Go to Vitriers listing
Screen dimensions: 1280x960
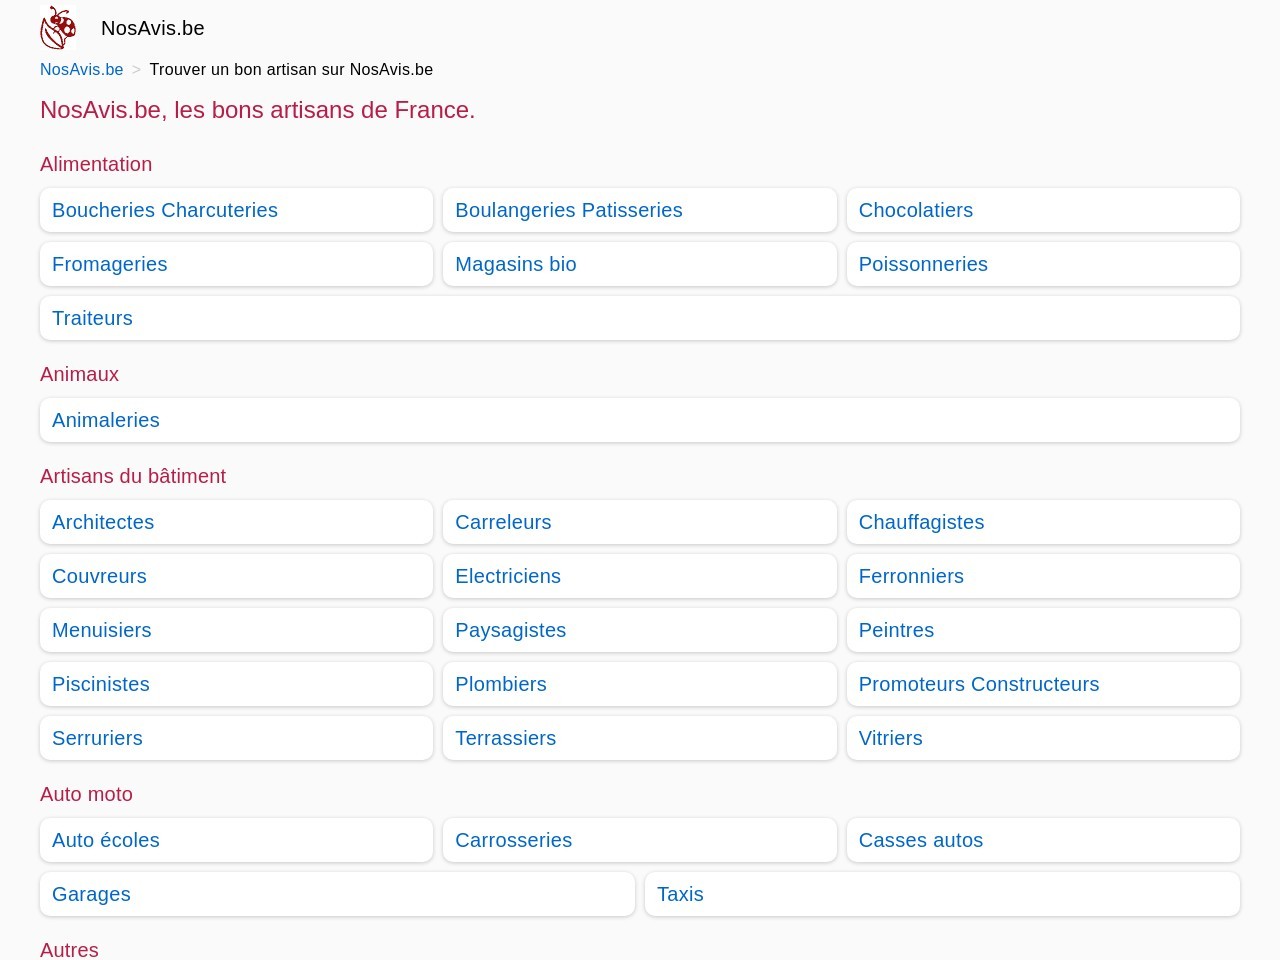[1043, 738]
